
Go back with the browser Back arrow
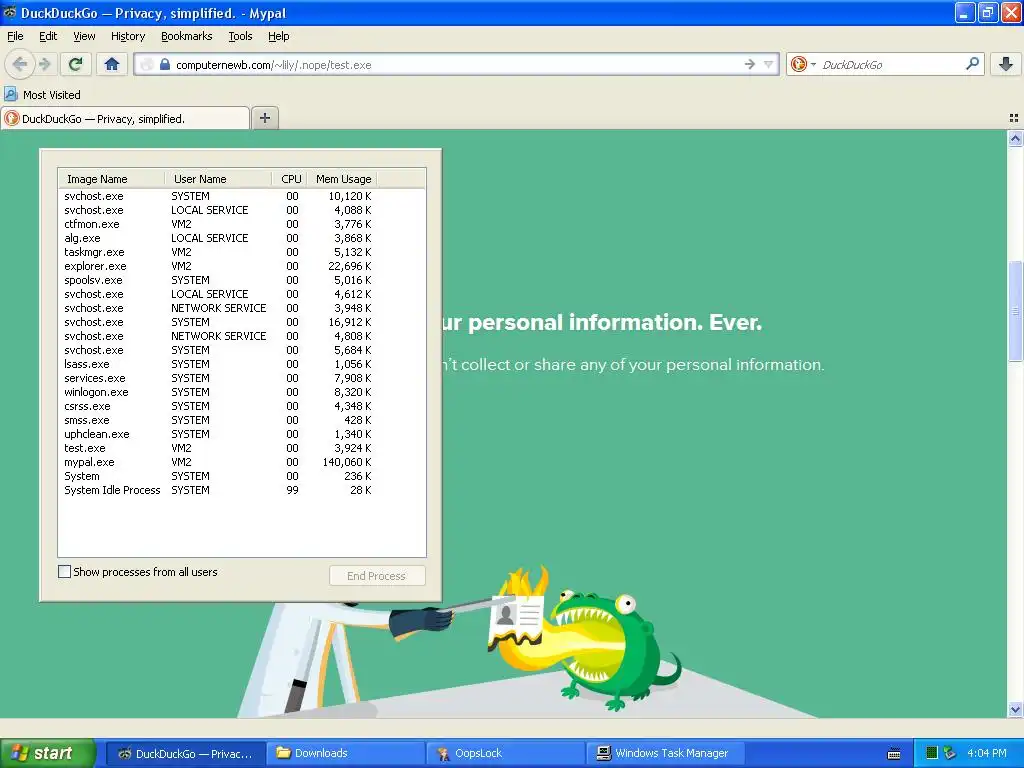pos(20,64)
